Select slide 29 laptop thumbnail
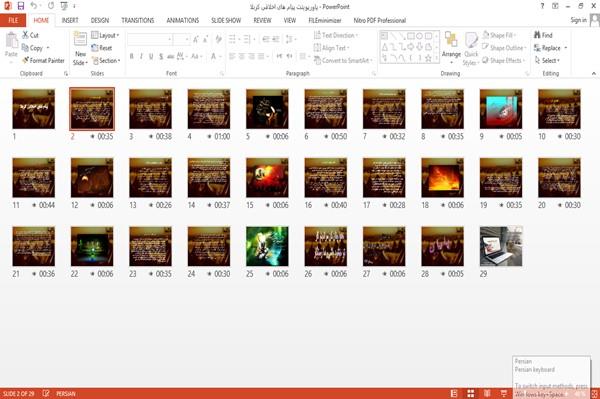The height and width of the screenshot is (399, 600). [x=501, y=246]
